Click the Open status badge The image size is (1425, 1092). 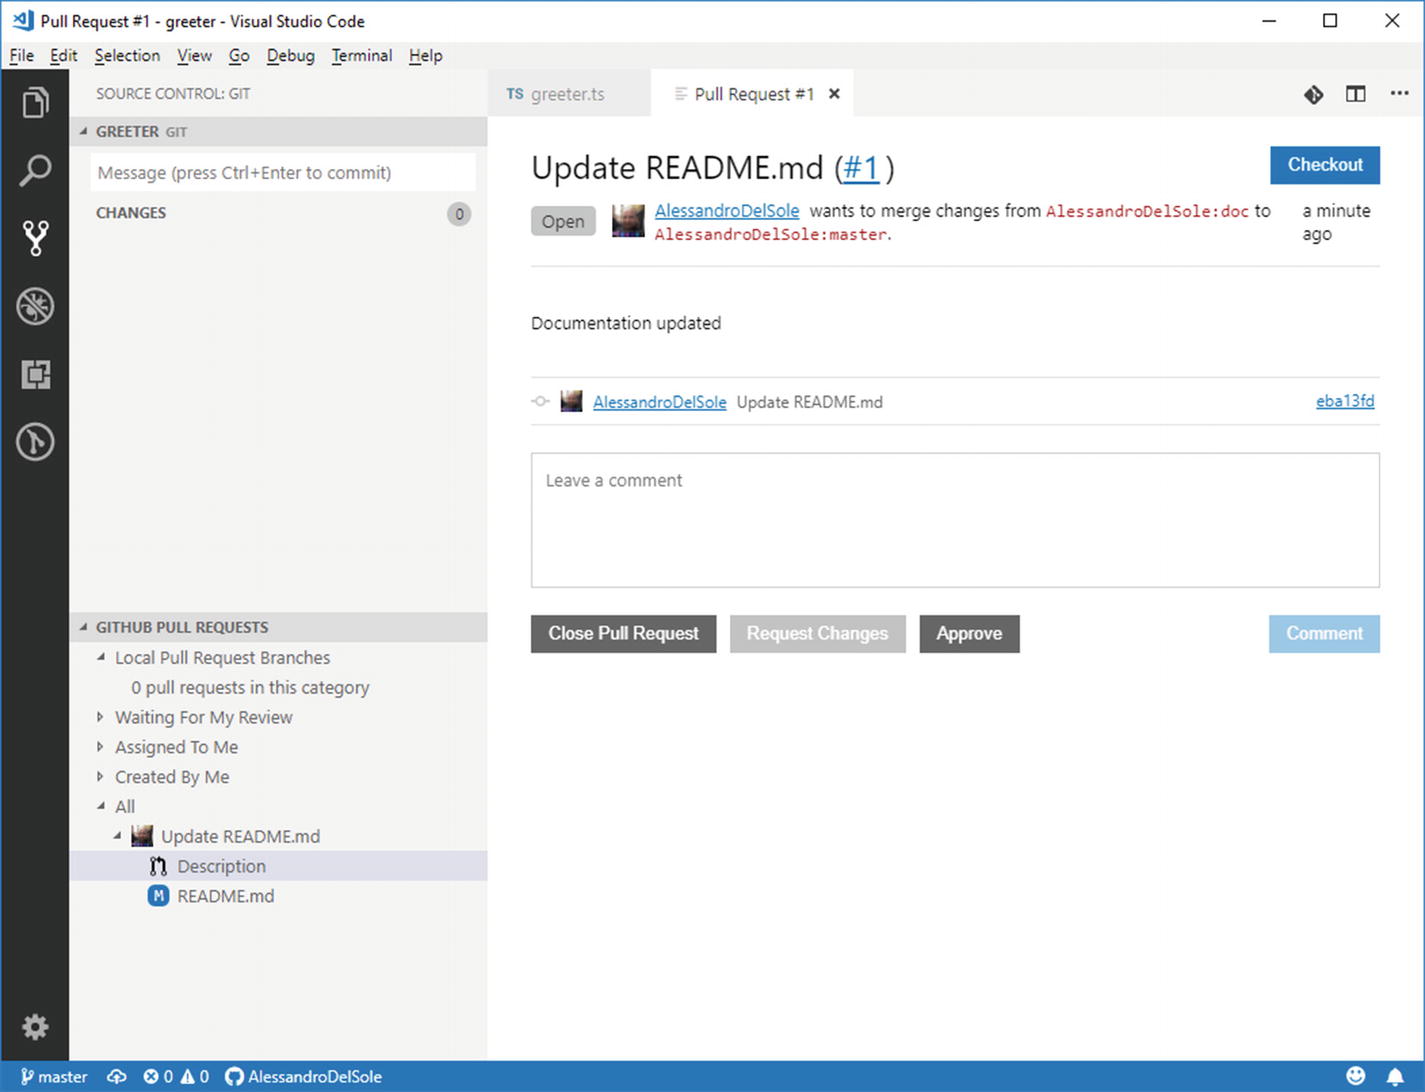pos(563,221)
